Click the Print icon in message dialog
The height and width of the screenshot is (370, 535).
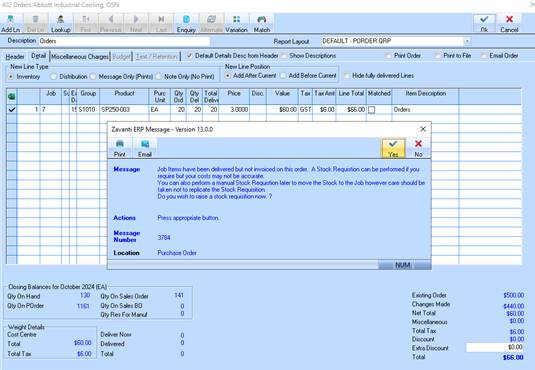(119, 148)
